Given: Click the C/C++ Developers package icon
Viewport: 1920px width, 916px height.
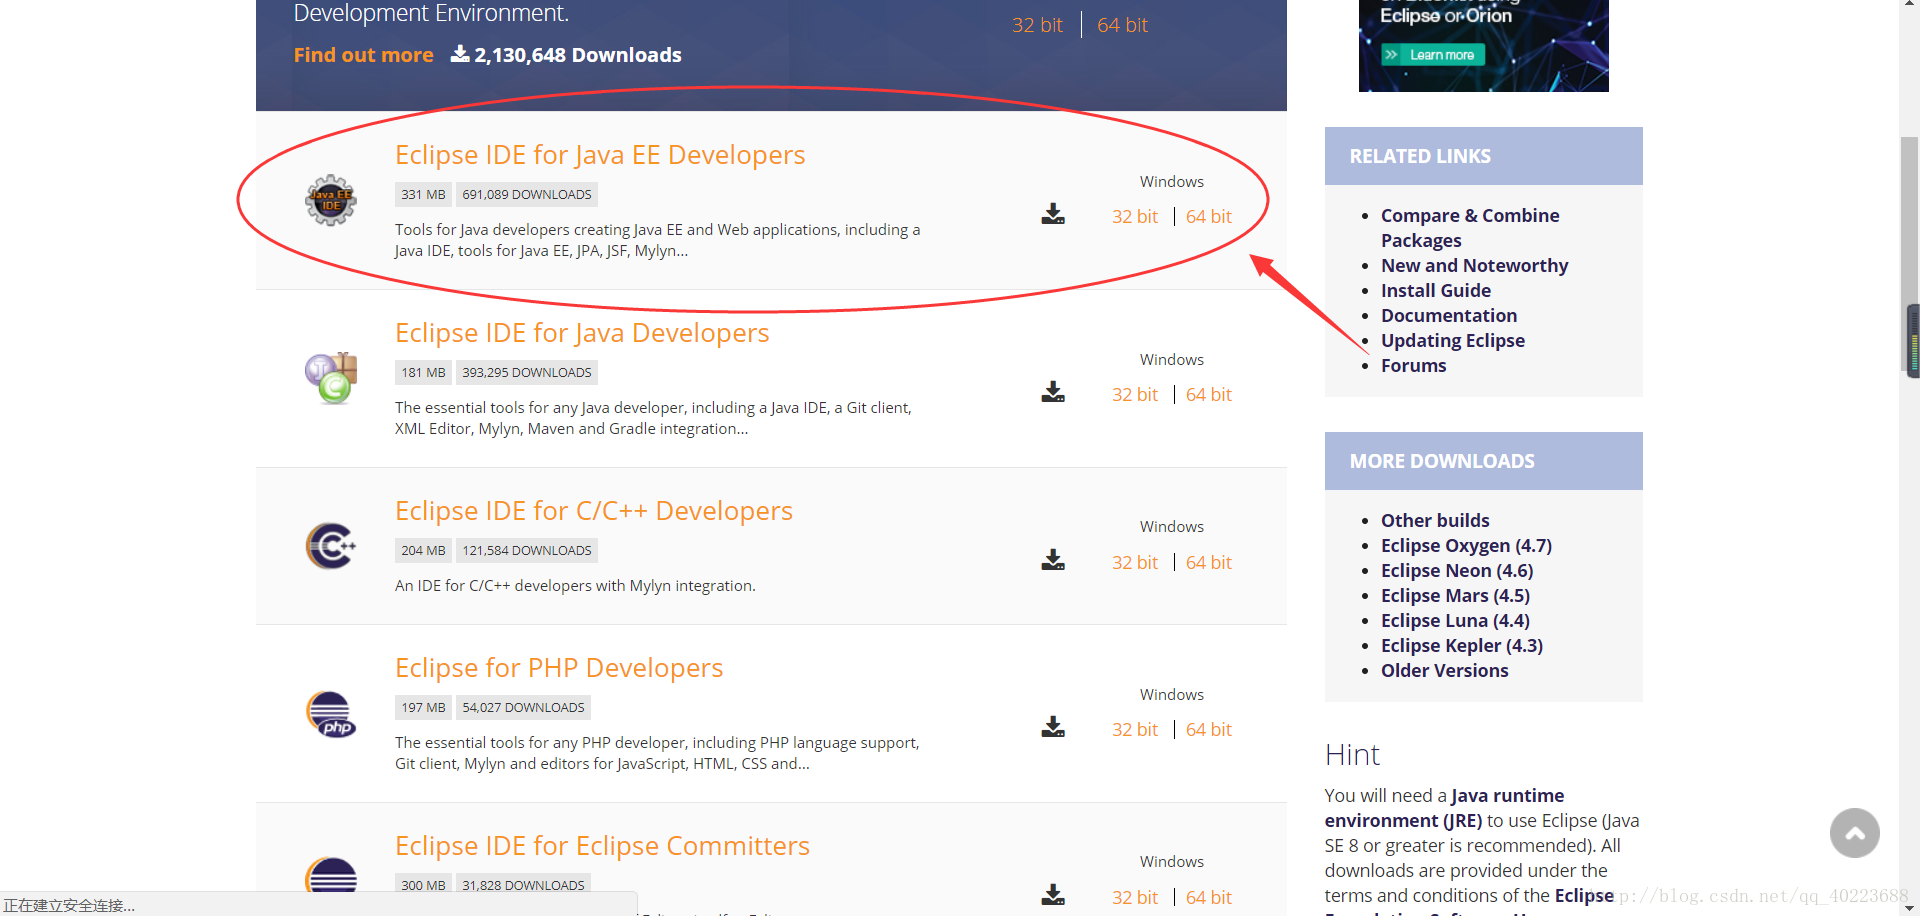Looking at the screenshot, I should 331,546.
